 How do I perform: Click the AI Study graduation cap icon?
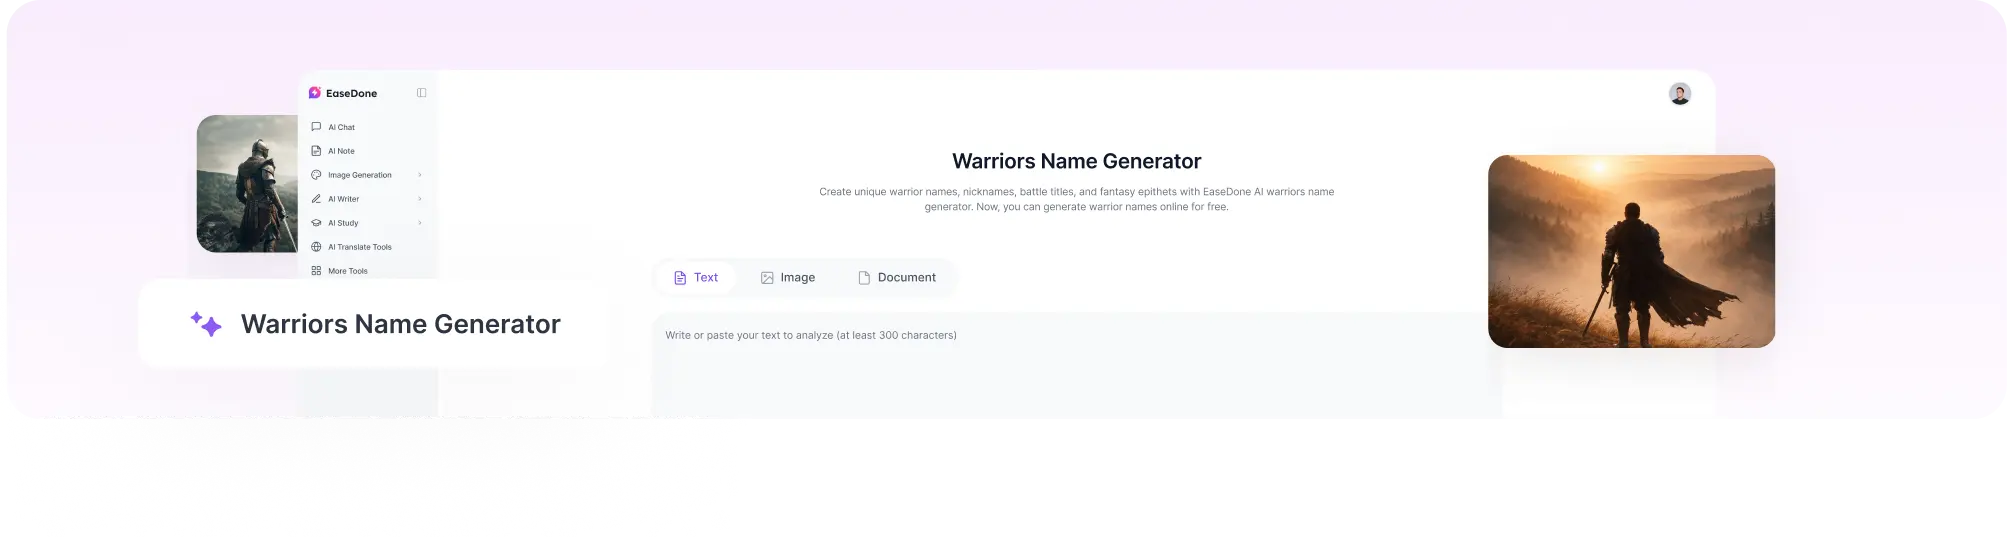coord(316,223)
